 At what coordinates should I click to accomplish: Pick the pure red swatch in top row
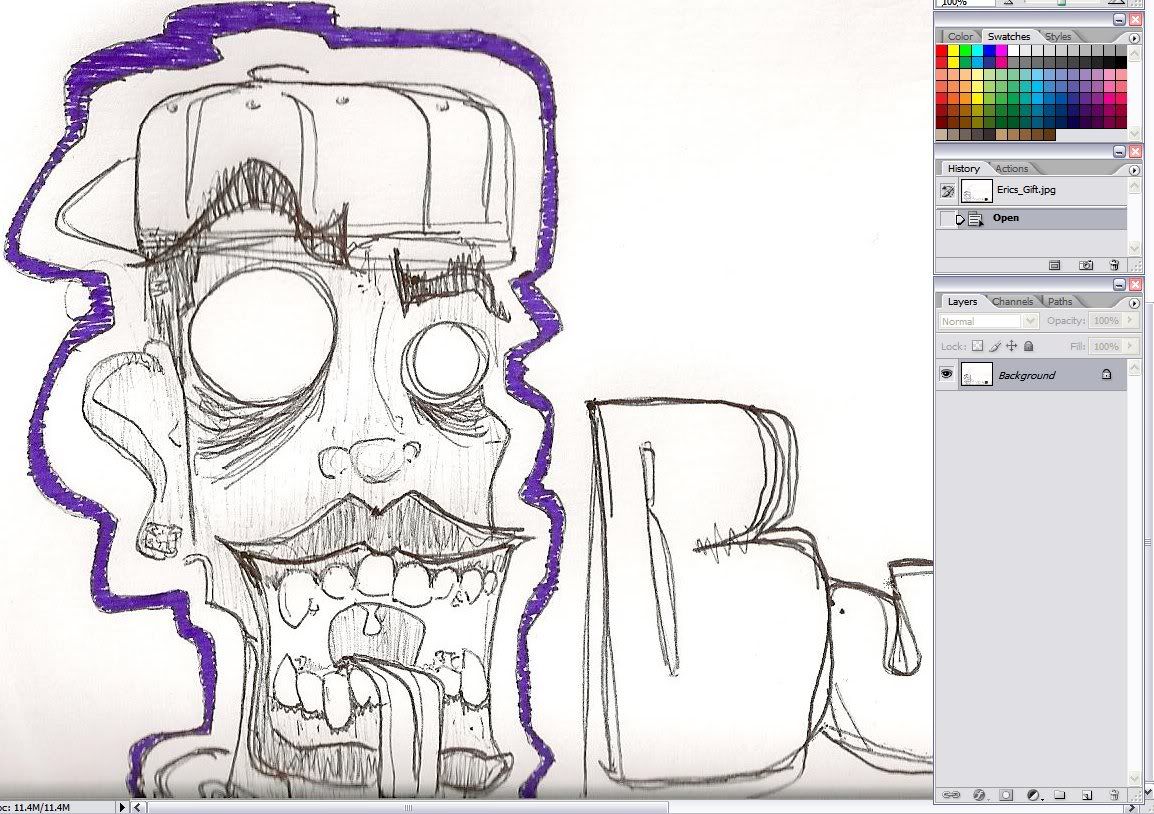[942, 51]
